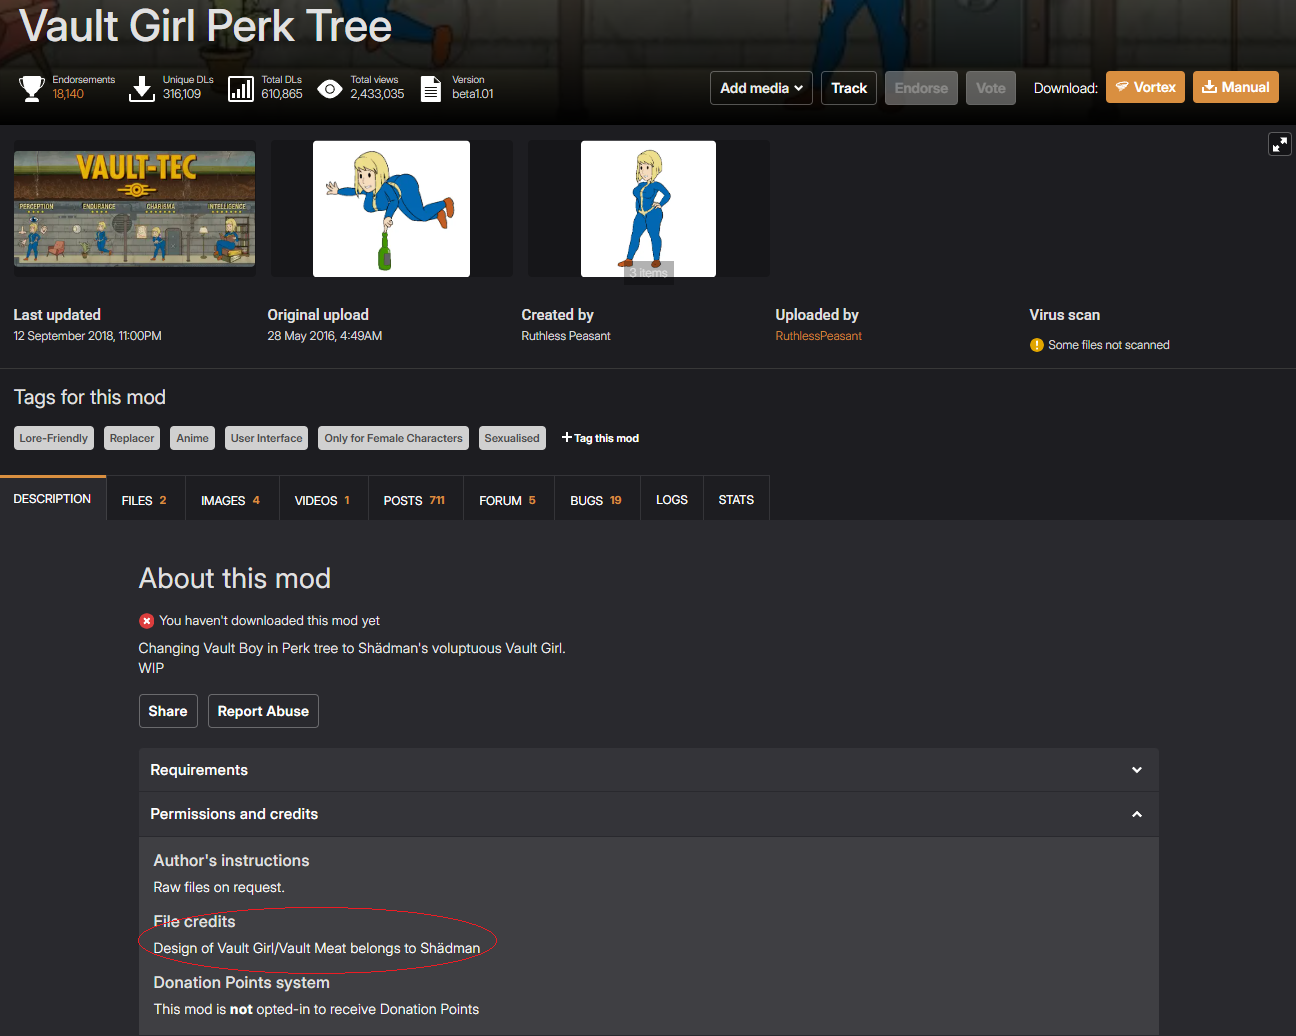
Task: Click the red not-downloaded status icon
Action: coord(146,621)
